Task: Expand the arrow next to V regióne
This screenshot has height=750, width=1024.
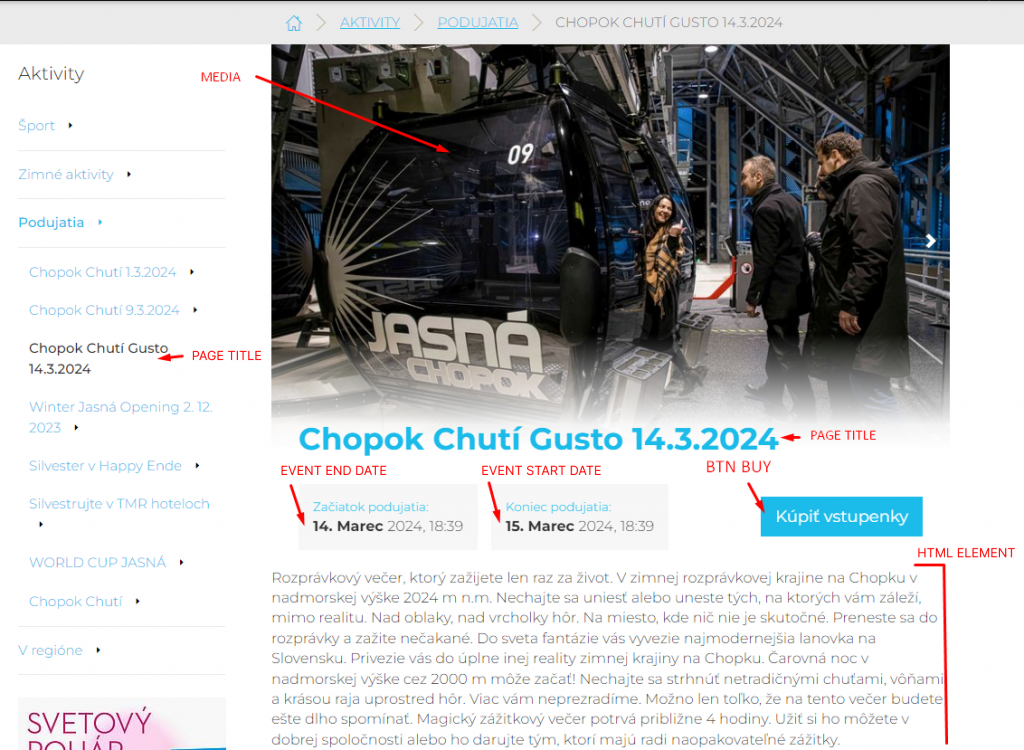Action: pos(98,651)
